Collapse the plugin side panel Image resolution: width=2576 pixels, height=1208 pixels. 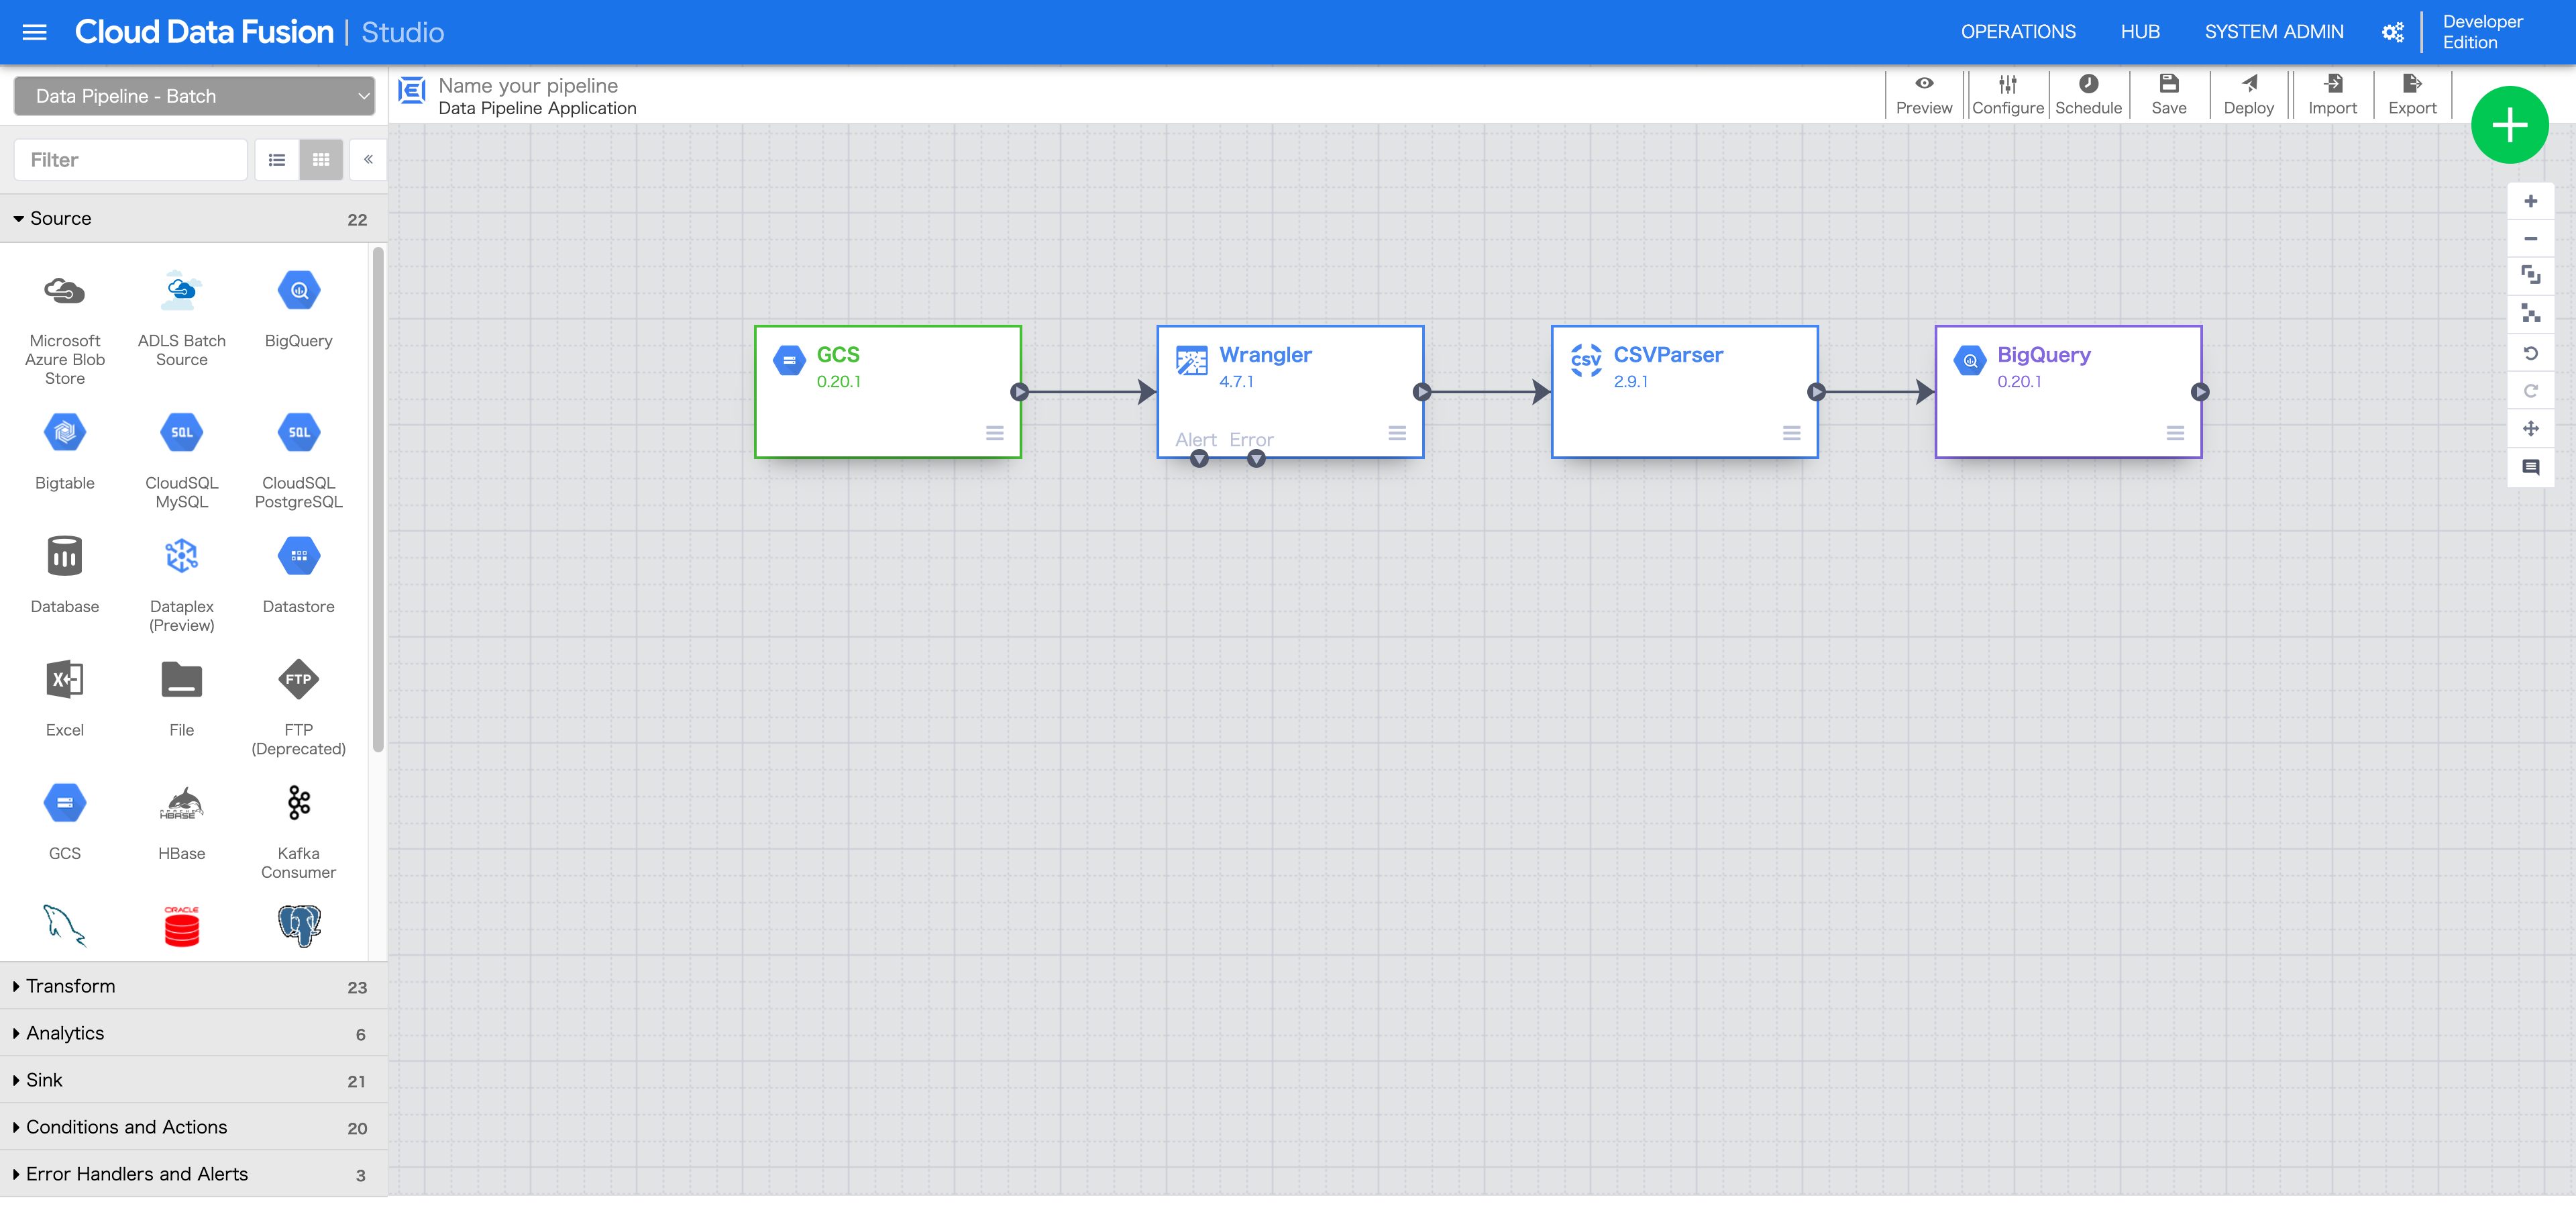pyautogui.click(x=368, y=160)
